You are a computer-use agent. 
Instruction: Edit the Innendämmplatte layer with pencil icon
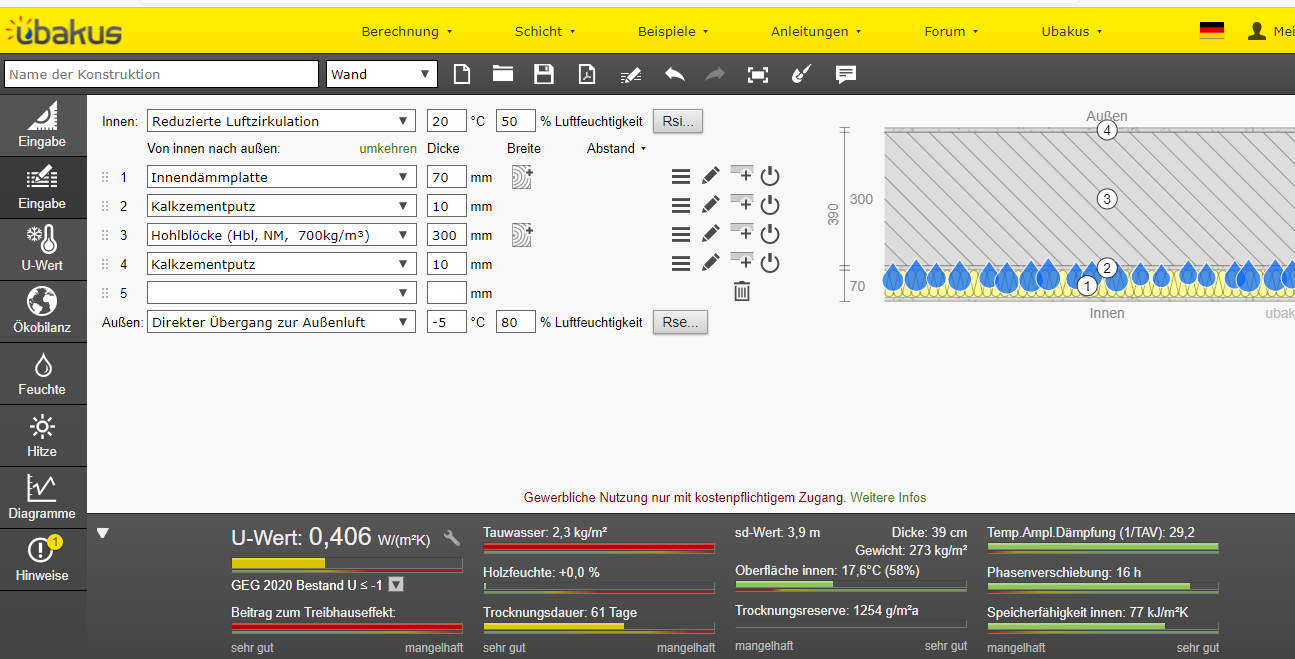pos(710,177)
